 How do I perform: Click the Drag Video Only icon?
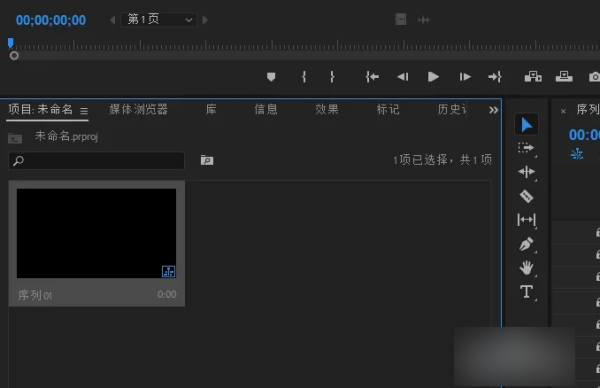tap(401, 19)
